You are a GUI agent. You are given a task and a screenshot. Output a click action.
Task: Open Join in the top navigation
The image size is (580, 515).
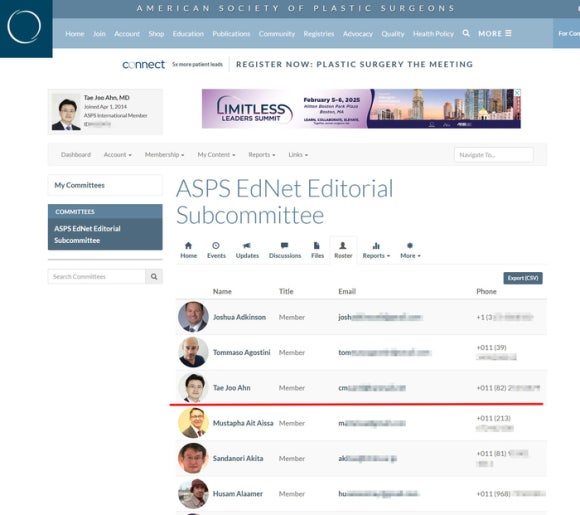pos(99,34)
